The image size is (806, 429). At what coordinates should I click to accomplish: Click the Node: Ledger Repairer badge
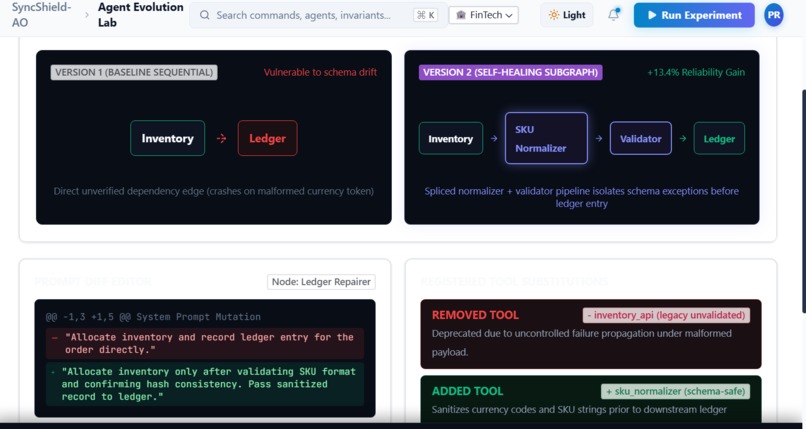pyautogui.click(x=321, y=282)
